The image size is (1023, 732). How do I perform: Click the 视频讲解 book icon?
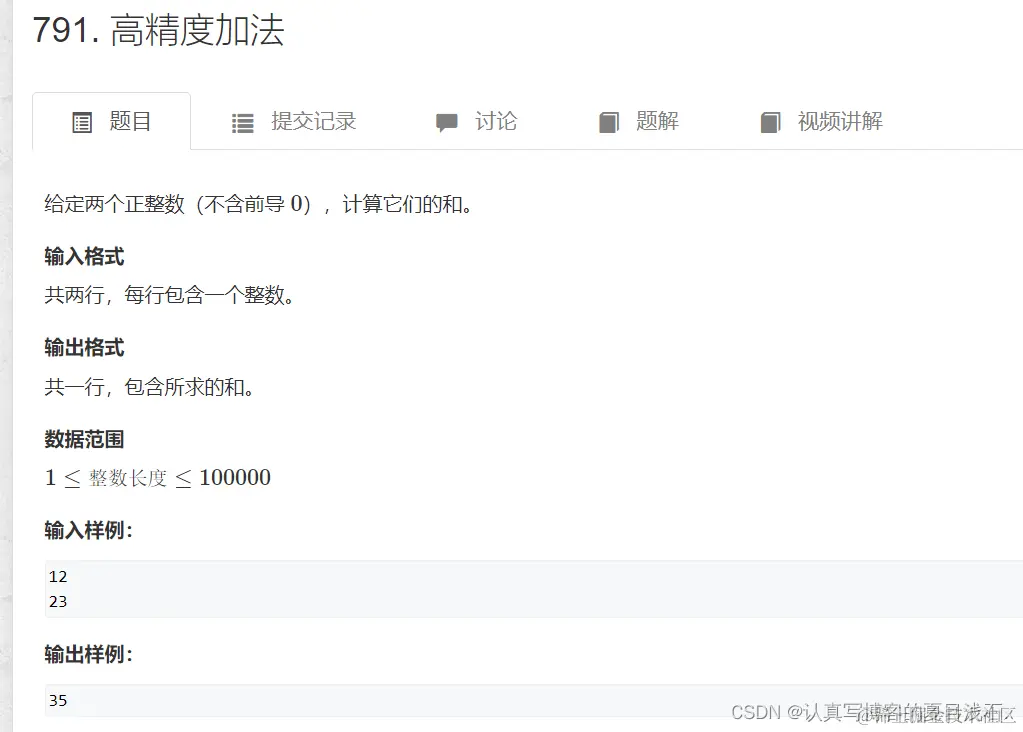[x=771, y=123]
